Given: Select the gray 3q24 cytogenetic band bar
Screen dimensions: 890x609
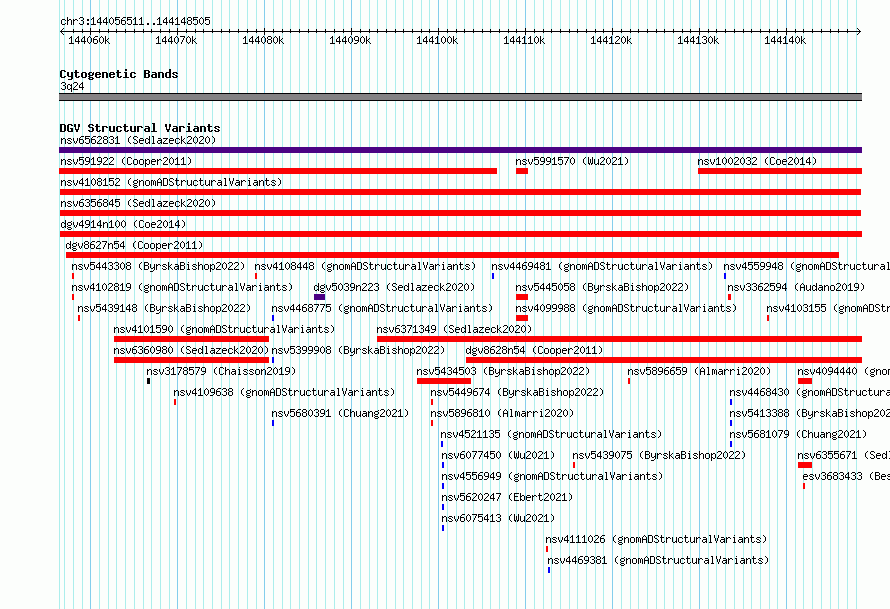Looking at the screenshot, I should (460, 97).
